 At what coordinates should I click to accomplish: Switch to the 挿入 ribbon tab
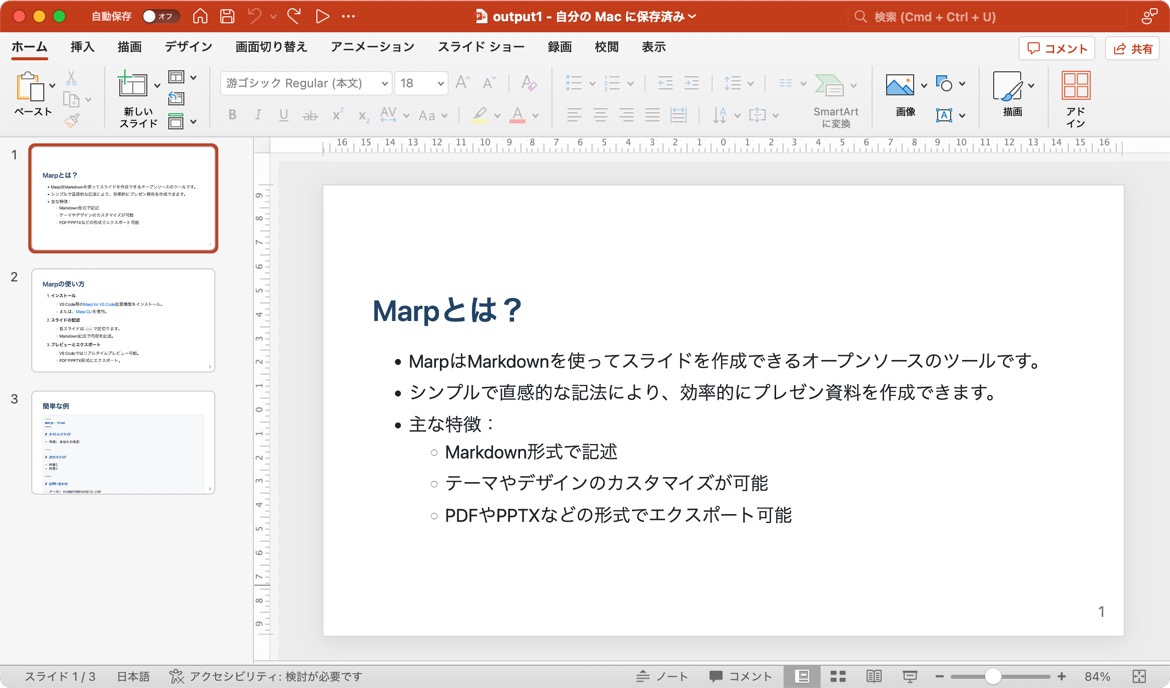click(83, 46)
